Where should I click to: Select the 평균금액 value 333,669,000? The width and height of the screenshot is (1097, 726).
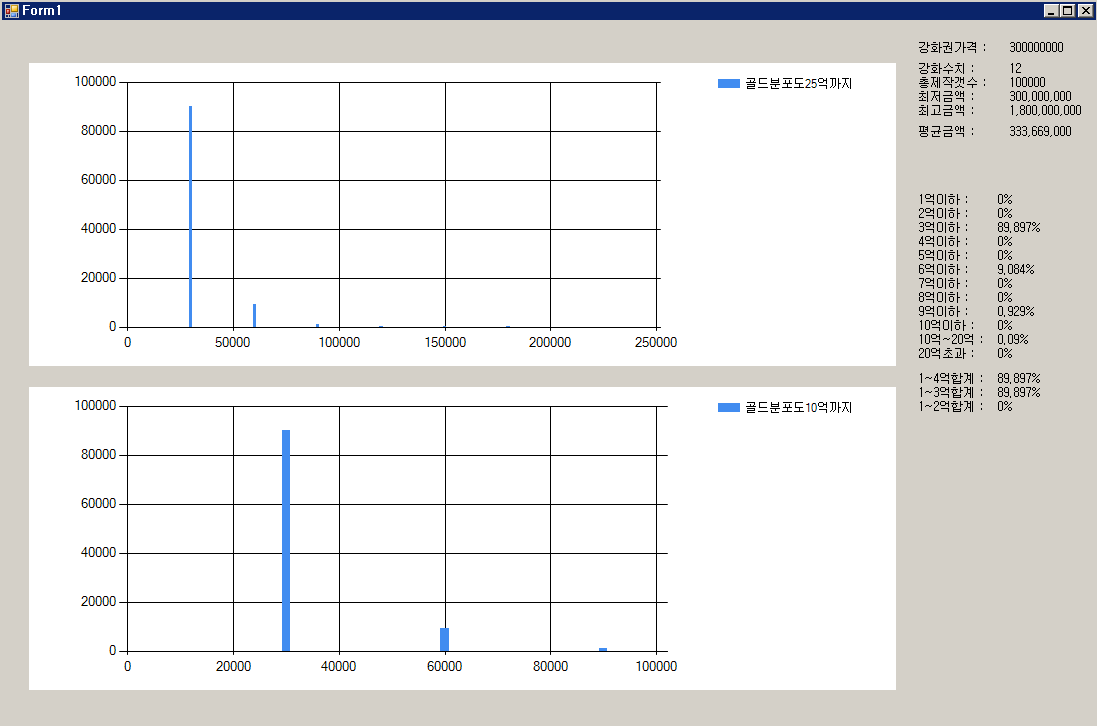1040,131
